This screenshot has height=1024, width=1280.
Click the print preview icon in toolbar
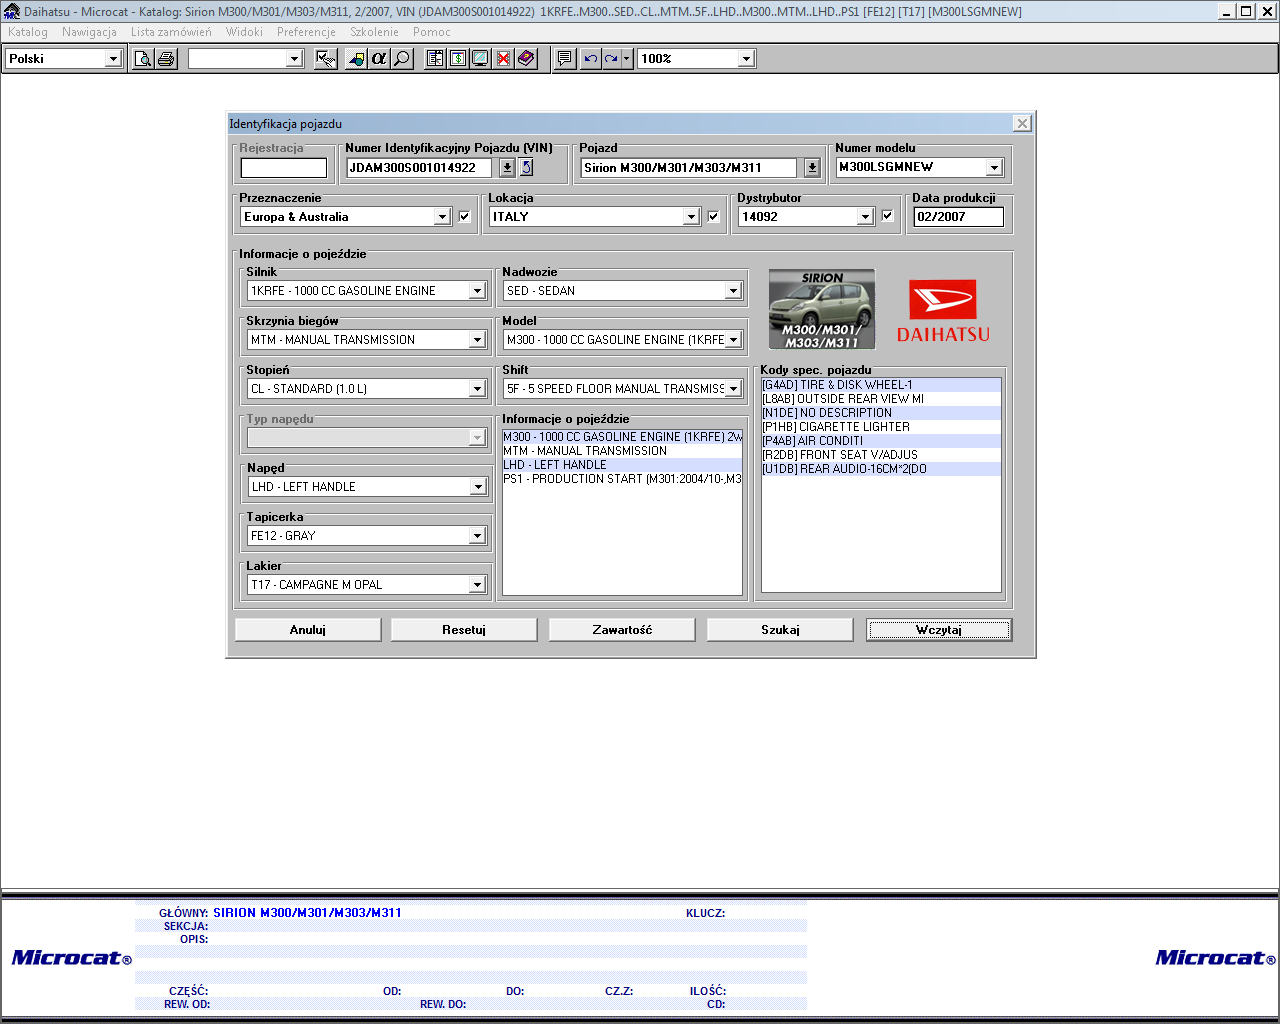pyautogui.click(x=143, y=59)
